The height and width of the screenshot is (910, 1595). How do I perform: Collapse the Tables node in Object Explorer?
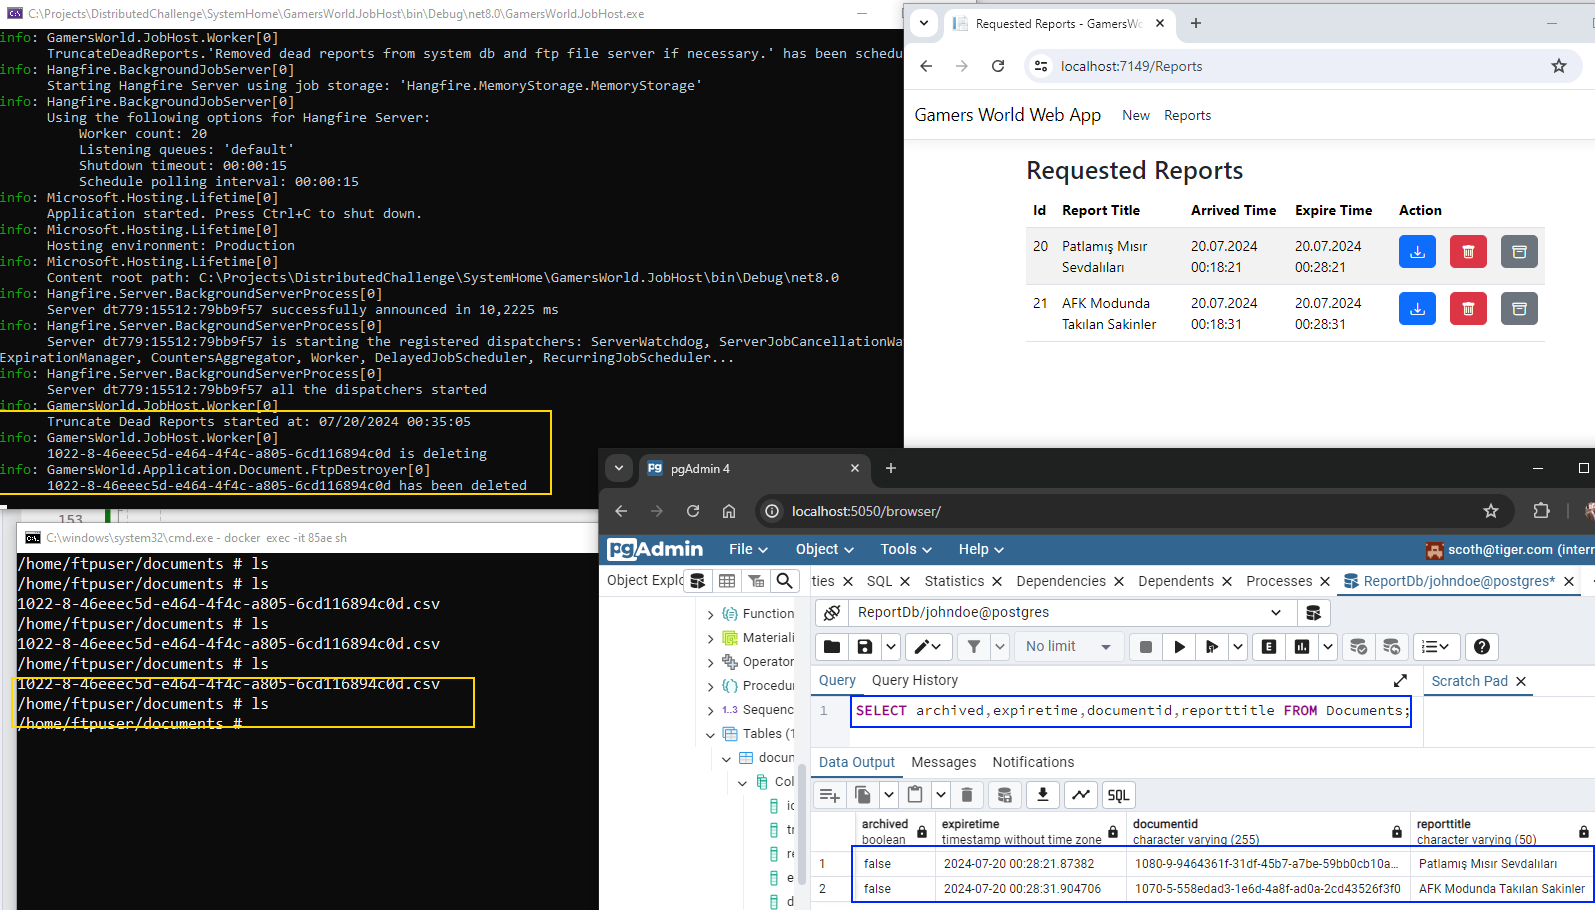[x=711, y=734]
